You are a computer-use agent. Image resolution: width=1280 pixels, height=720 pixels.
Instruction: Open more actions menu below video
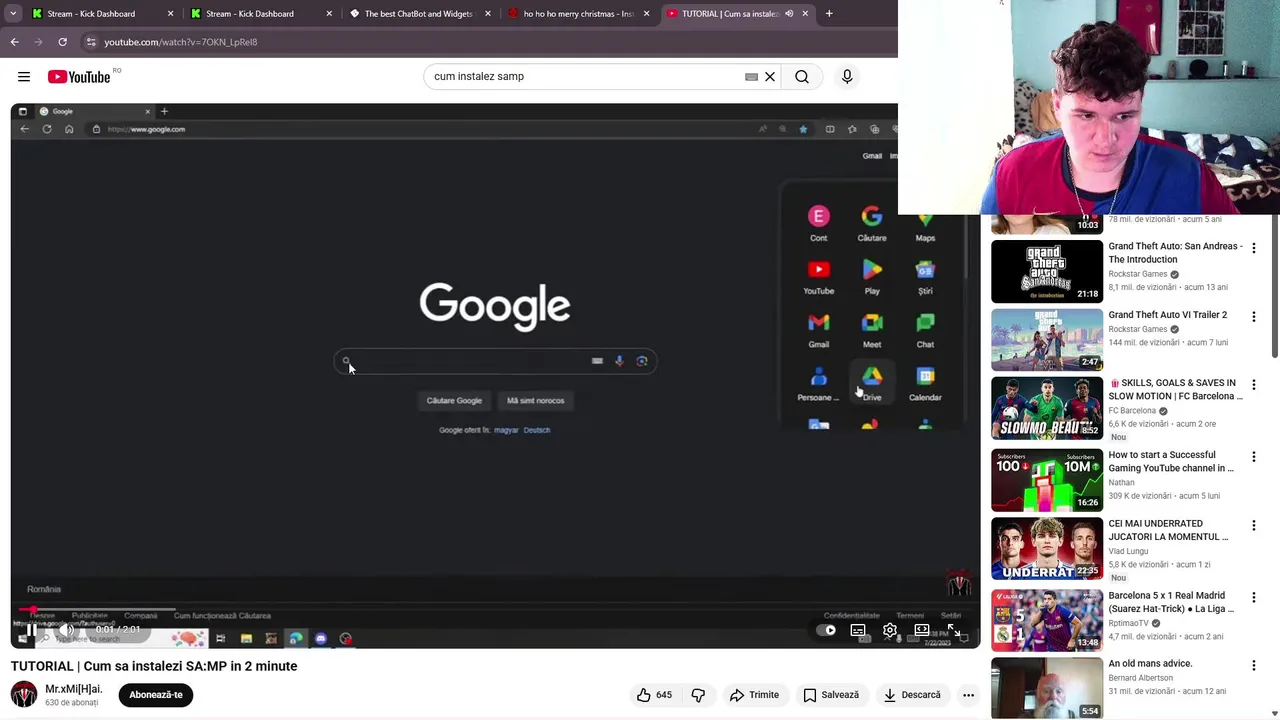tap(968, 695)
